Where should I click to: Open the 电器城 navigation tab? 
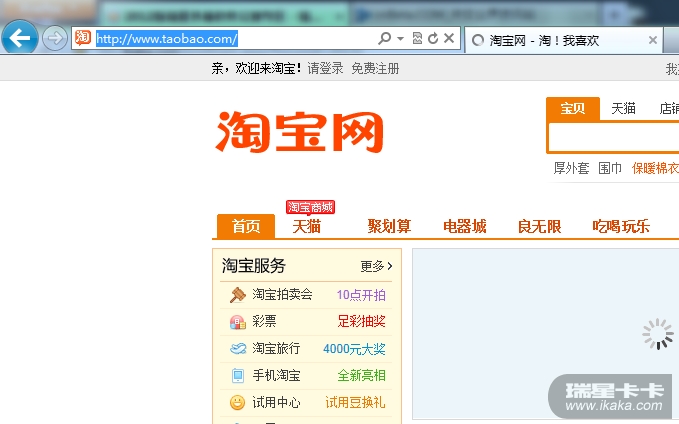(465, 226)
